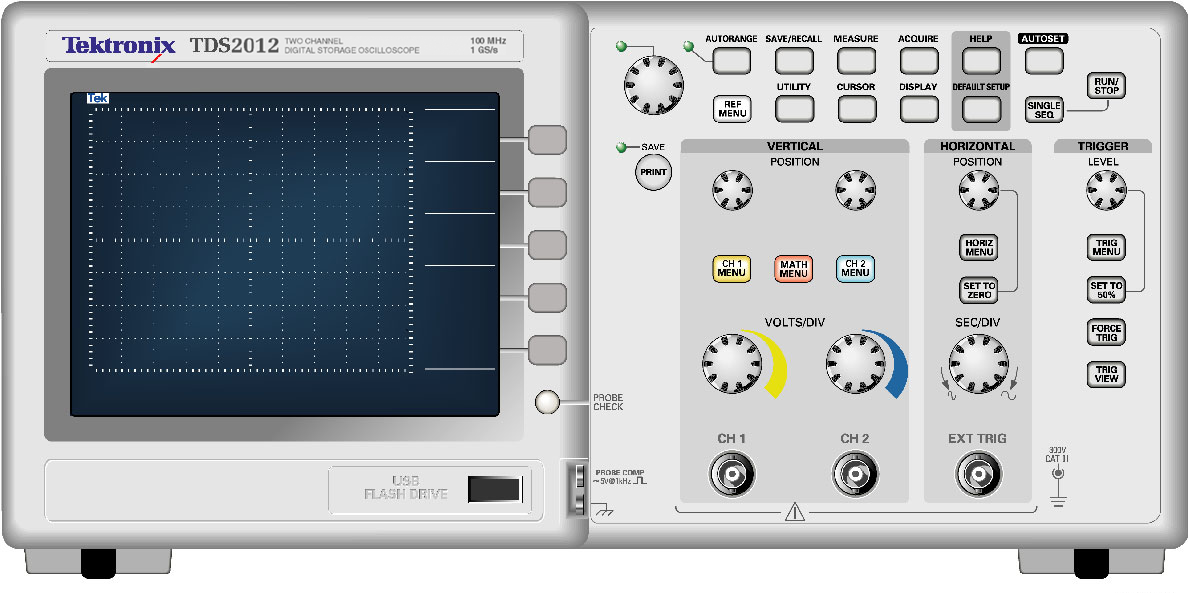The image size is (1188, 613).
Task: Click the right VOLTS/DIV knob with blue arc
Action: (x=855, y=364)
